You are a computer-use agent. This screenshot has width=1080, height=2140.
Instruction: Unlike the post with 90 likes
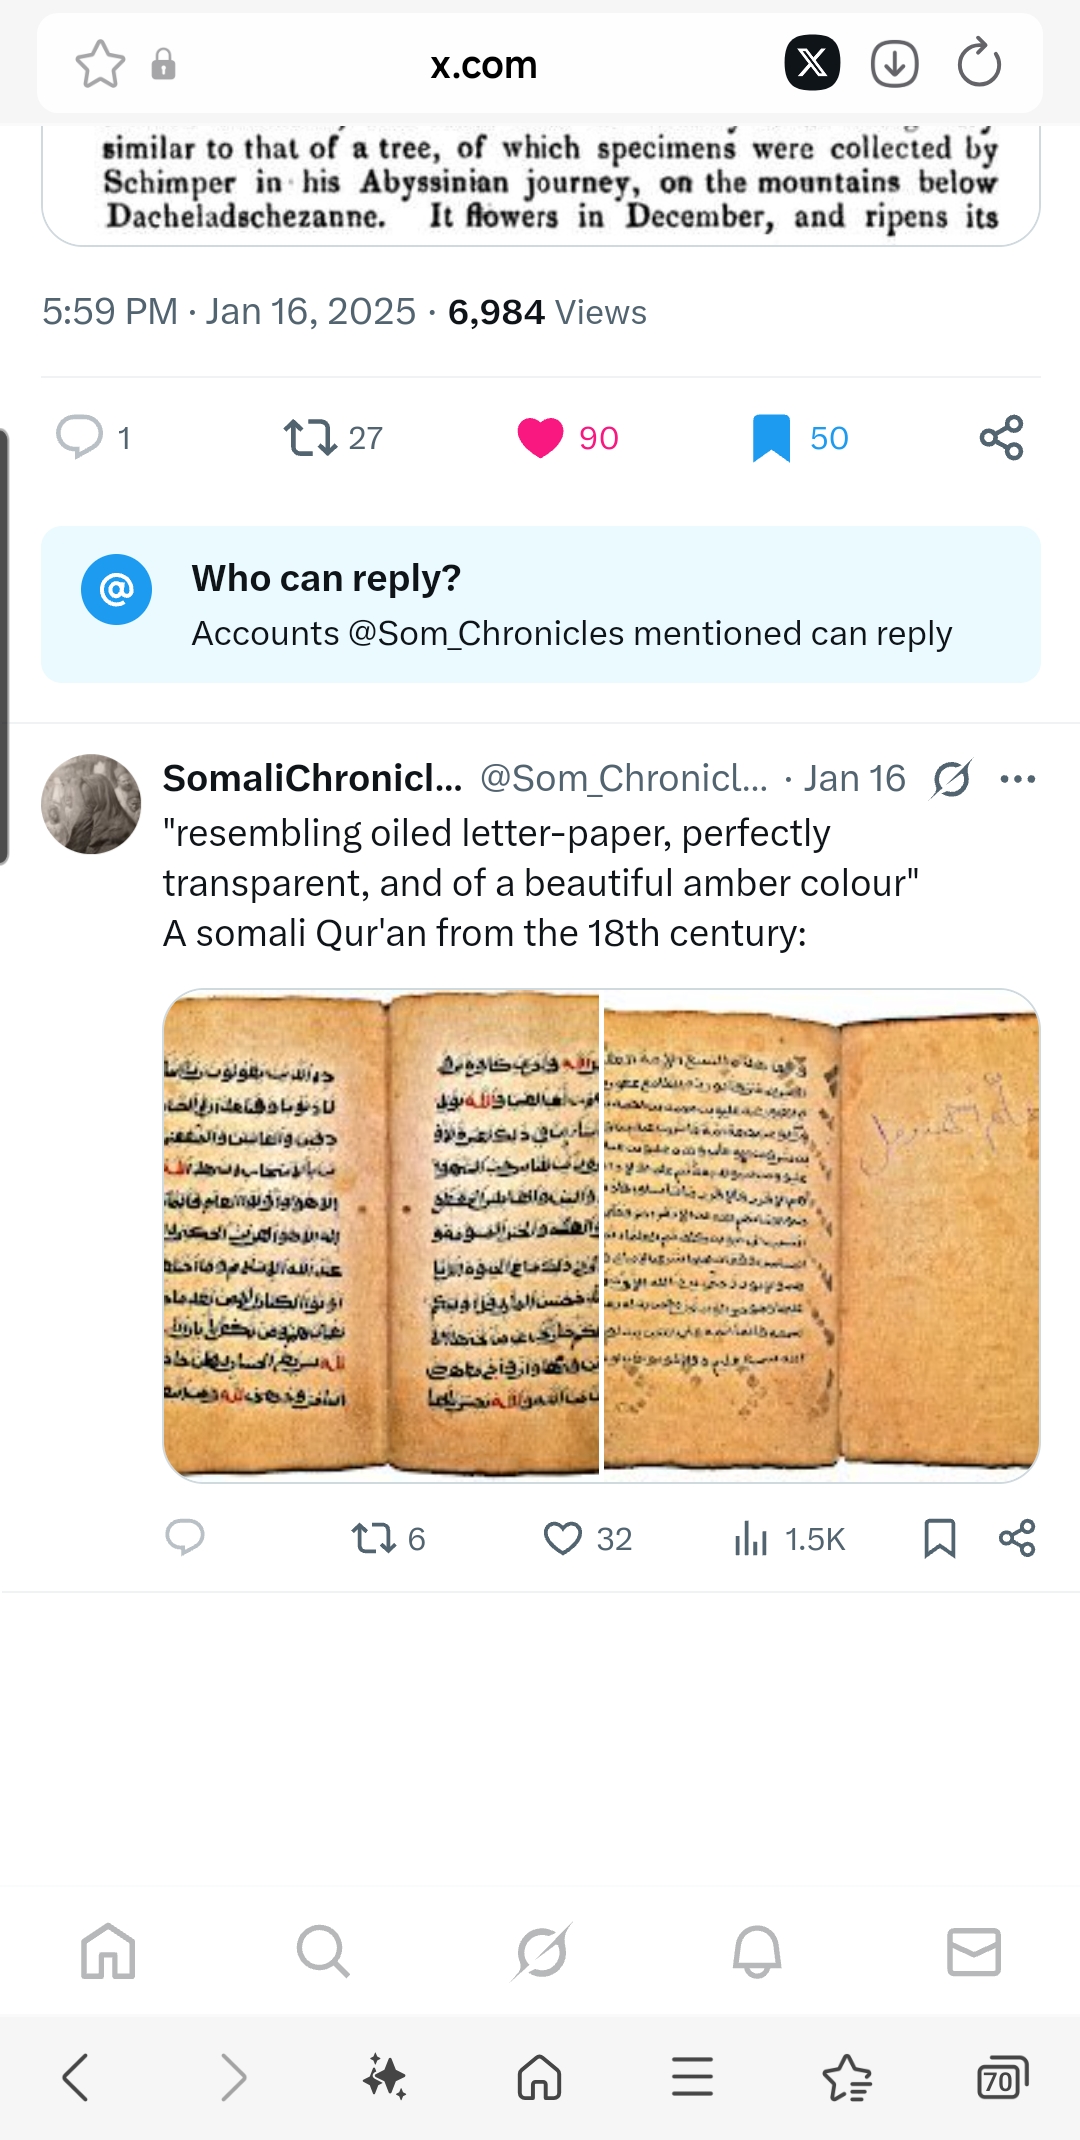(x=541, y=438)
